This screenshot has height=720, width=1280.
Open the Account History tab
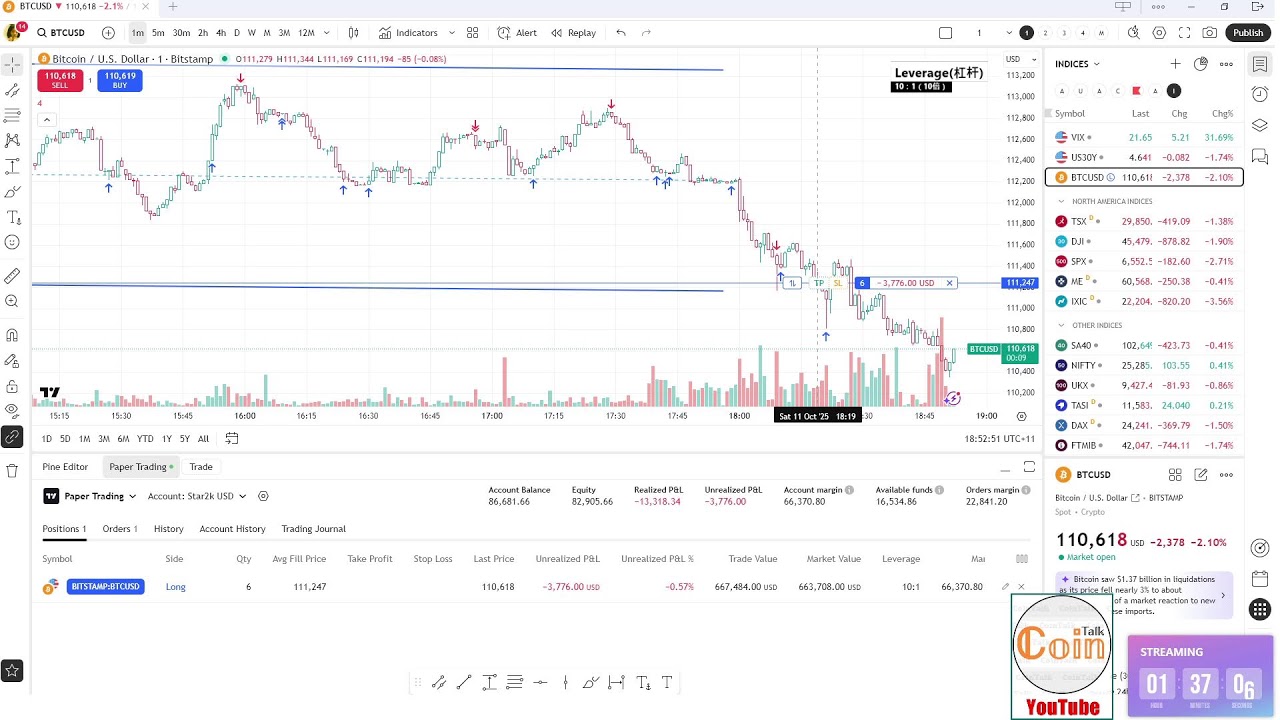click(232, 529)
